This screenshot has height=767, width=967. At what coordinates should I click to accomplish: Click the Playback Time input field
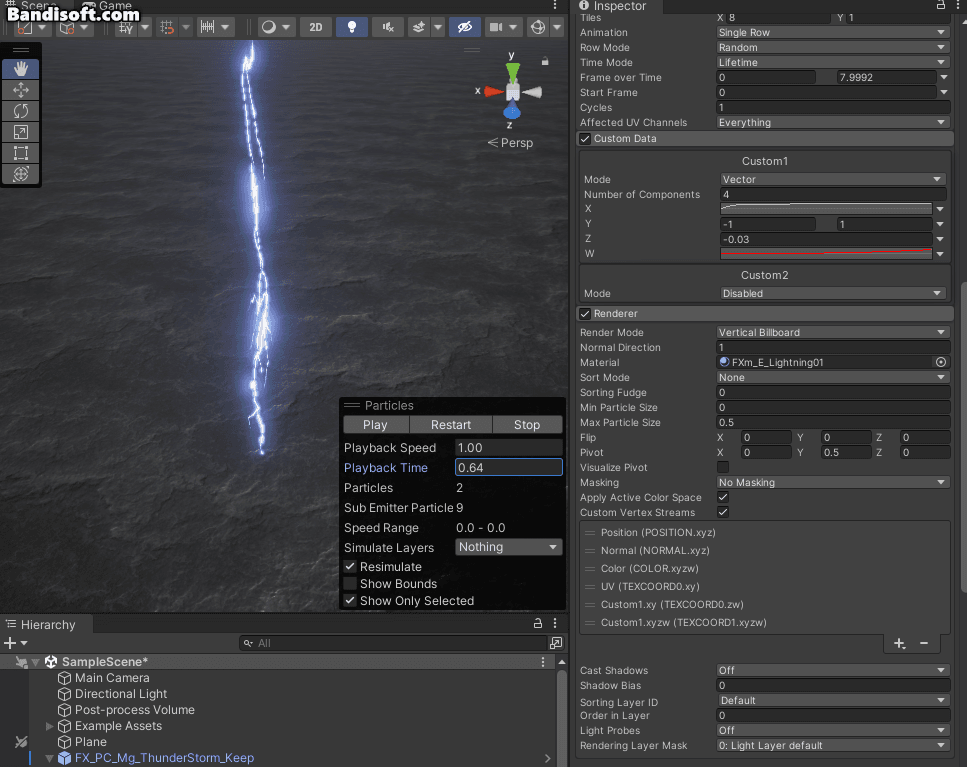508,467
